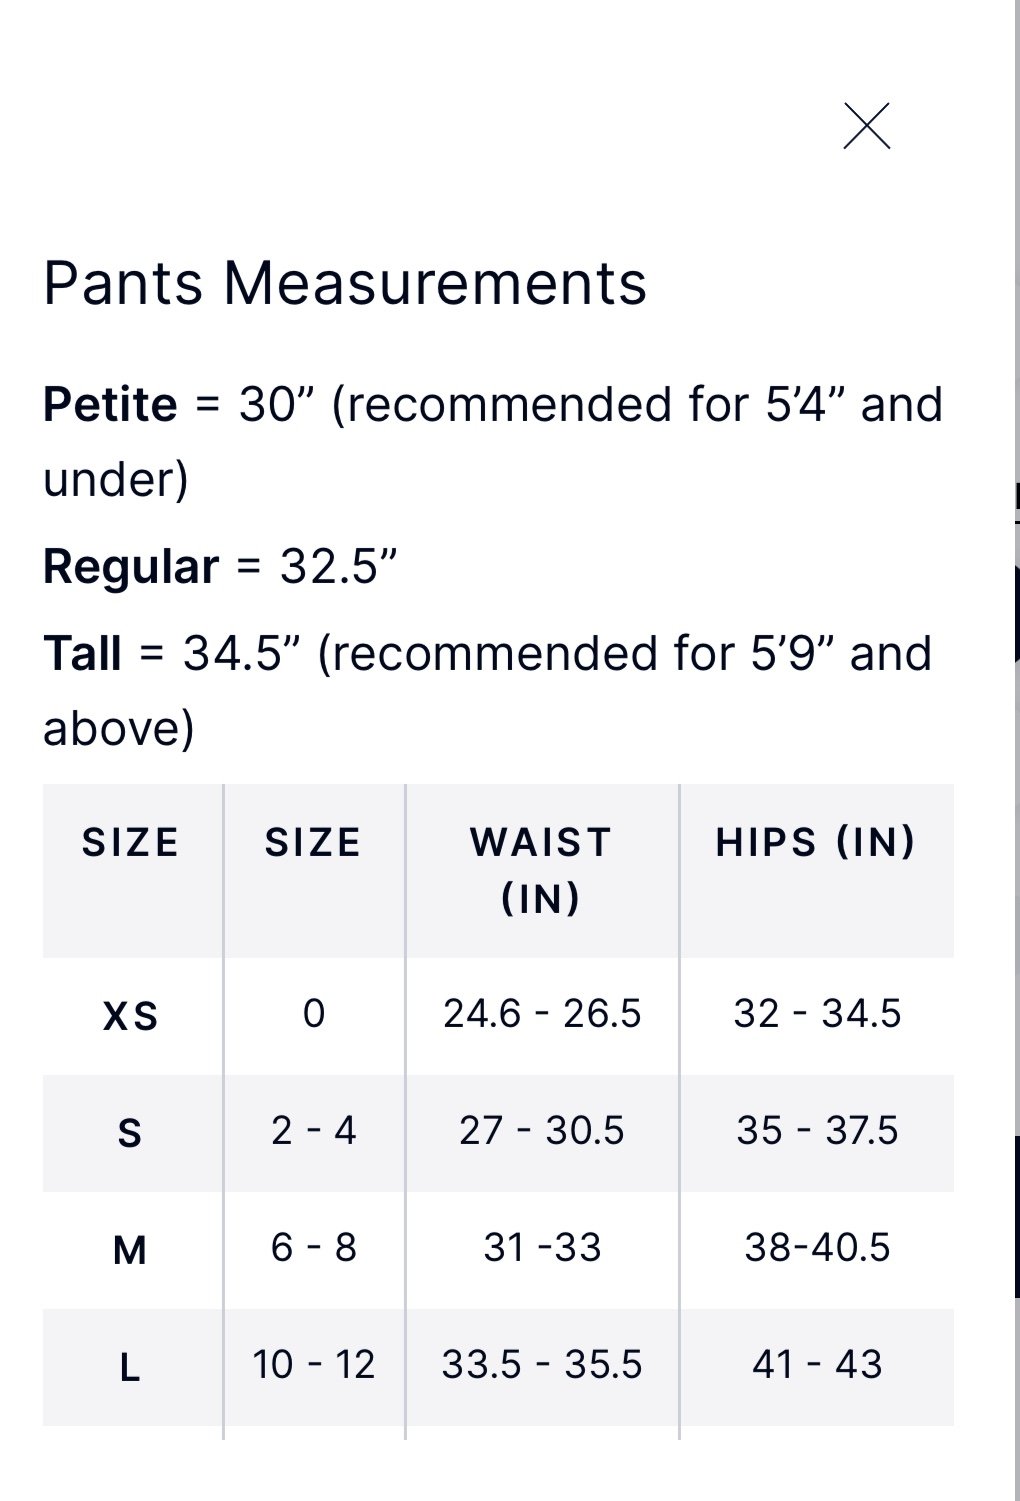Select the XS size row label
This screenshot has height=1501, width=1020.
(131, 1016)
